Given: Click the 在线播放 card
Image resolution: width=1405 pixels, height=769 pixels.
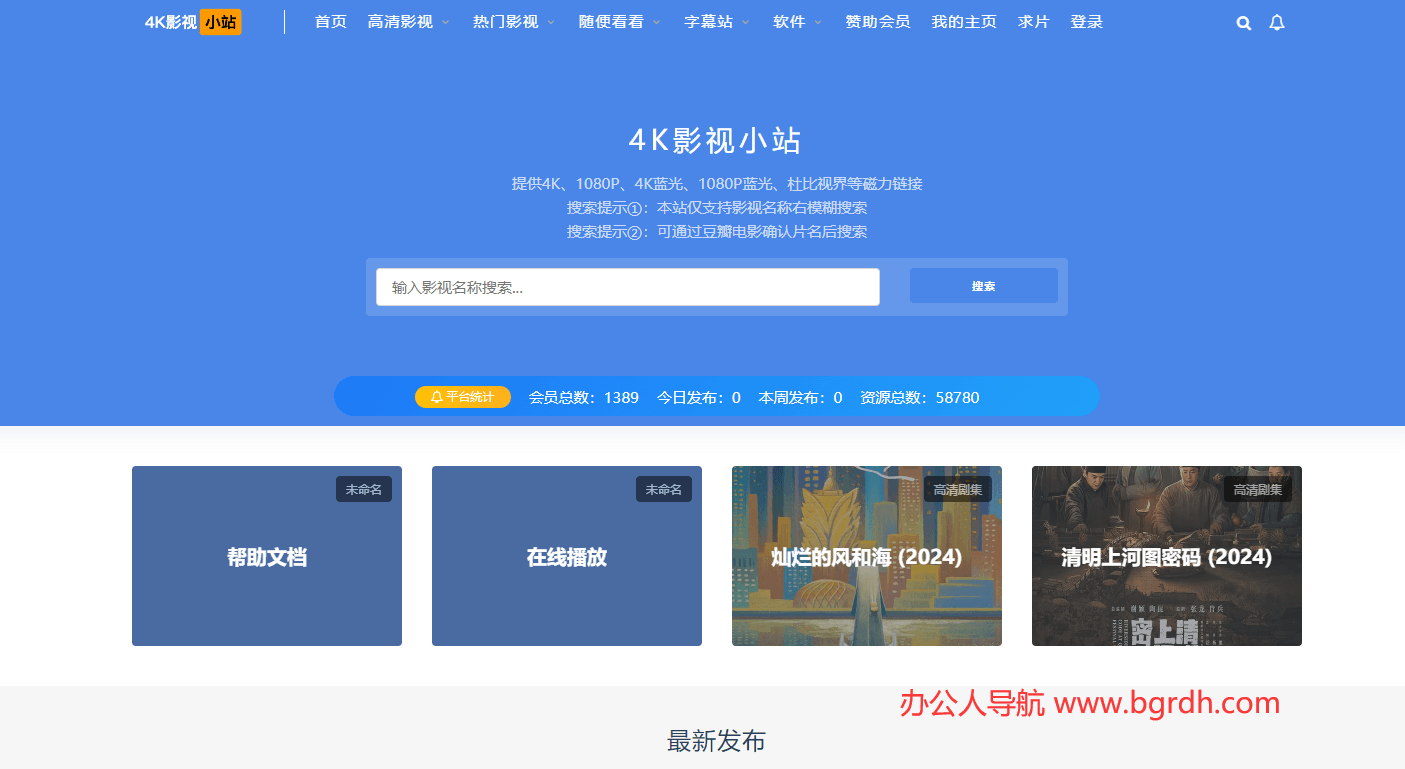Looking at the screenshot, I should (566, 556).
